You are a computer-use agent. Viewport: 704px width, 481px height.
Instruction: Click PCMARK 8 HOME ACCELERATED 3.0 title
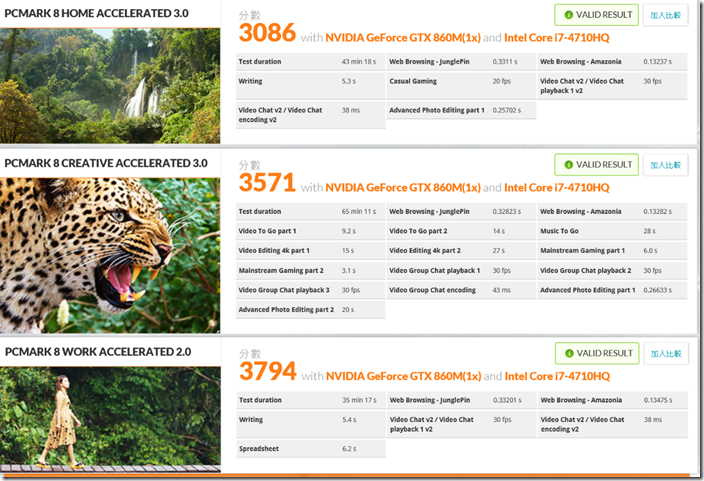97,13
